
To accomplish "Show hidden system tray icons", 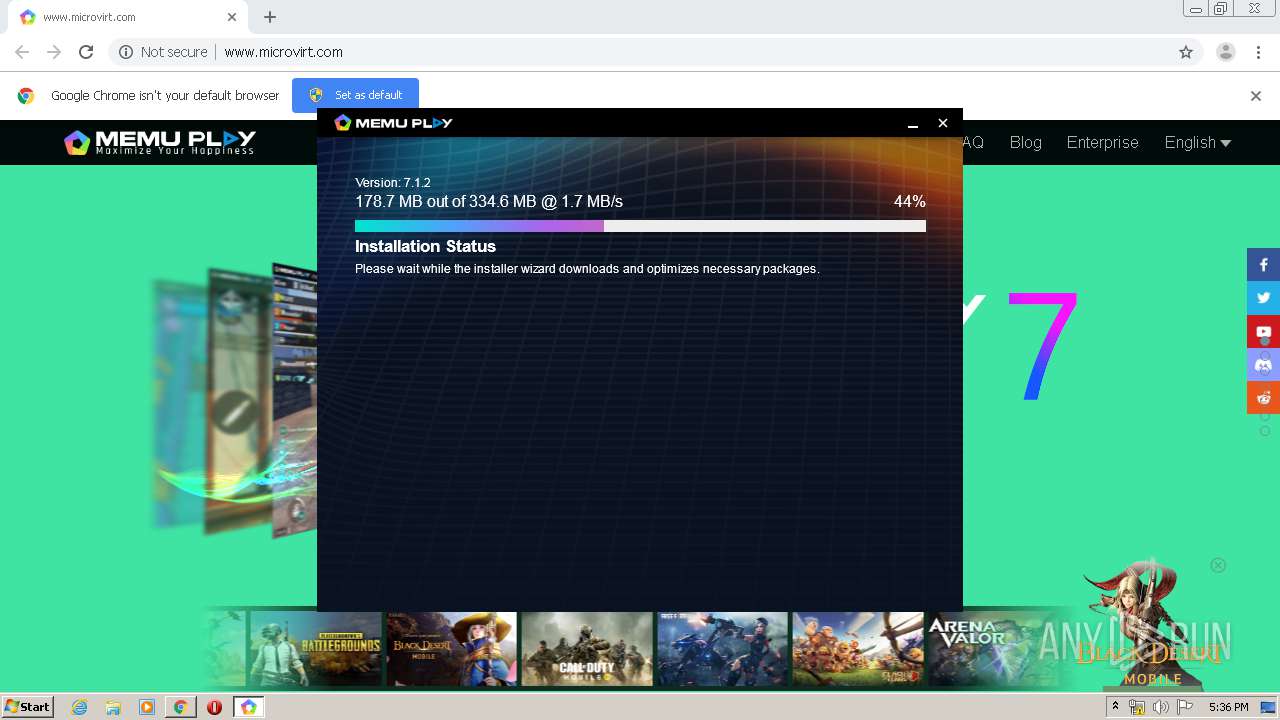I will (x=1115, y=707).
